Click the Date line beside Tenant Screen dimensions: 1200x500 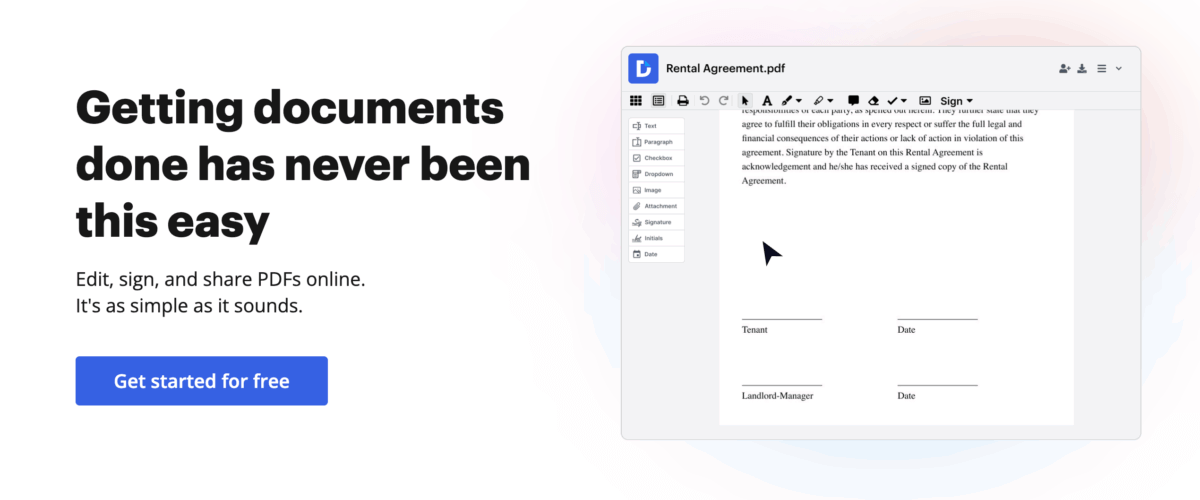937,319
